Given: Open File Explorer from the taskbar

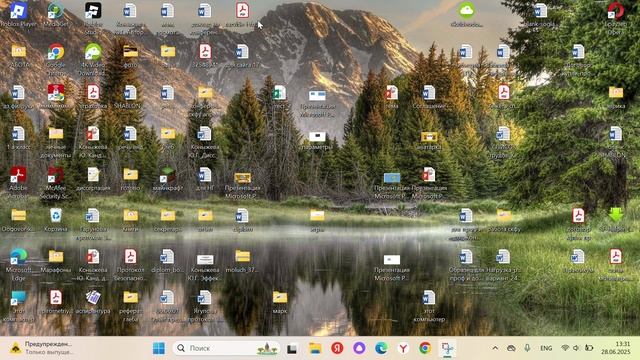Looking at the screenshot, I should (x=315, y=348).
